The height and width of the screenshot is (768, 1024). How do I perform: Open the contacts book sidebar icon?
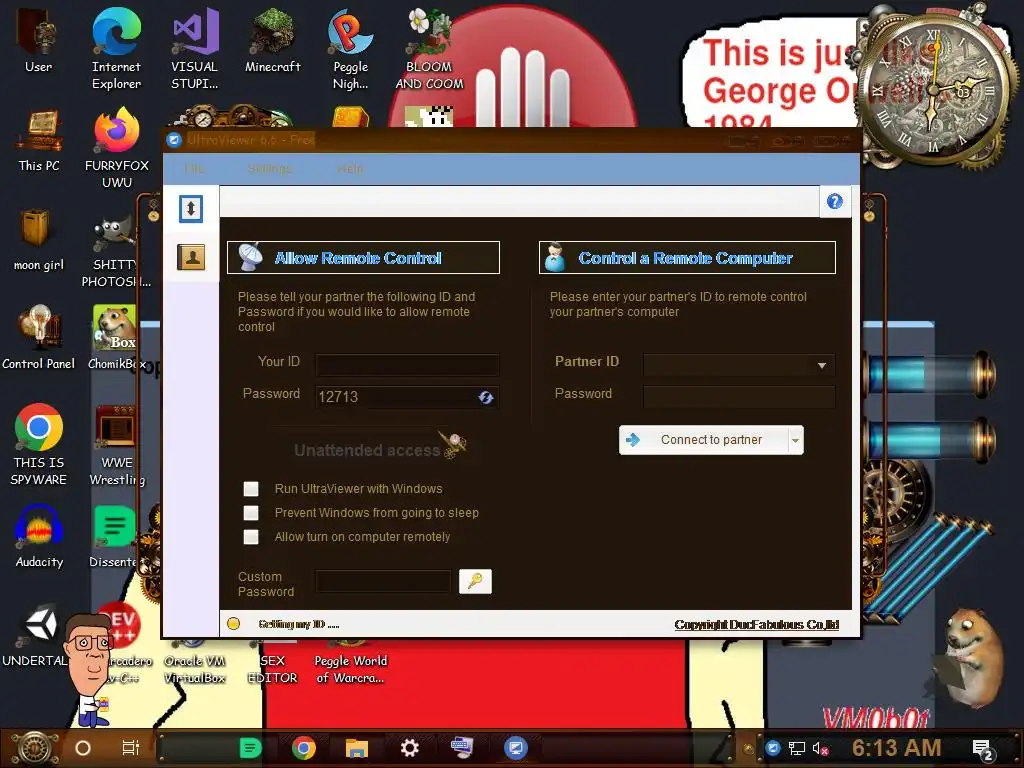pos(191,257)
